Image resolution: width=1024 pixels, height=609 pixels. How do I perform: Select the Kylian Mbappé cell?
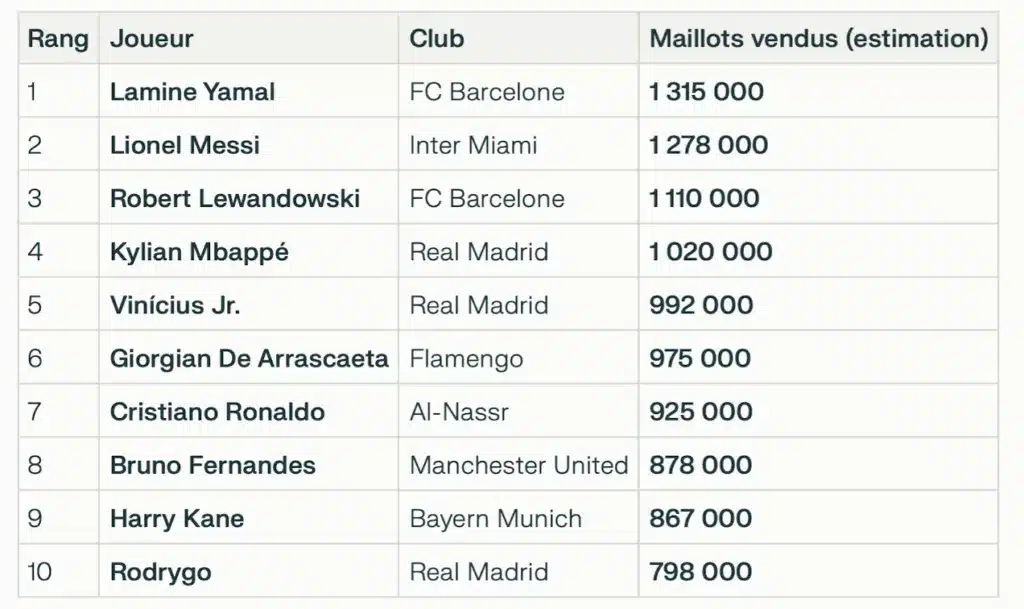coord(199,251)
